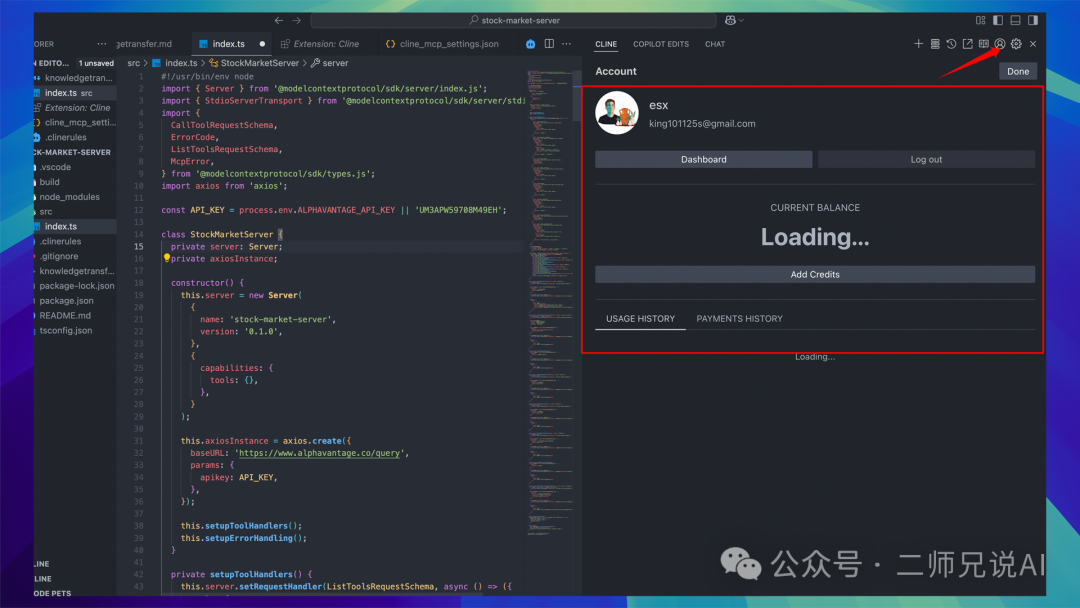Open the Cline Account profile icon
1080x608 pixels.
999,43
